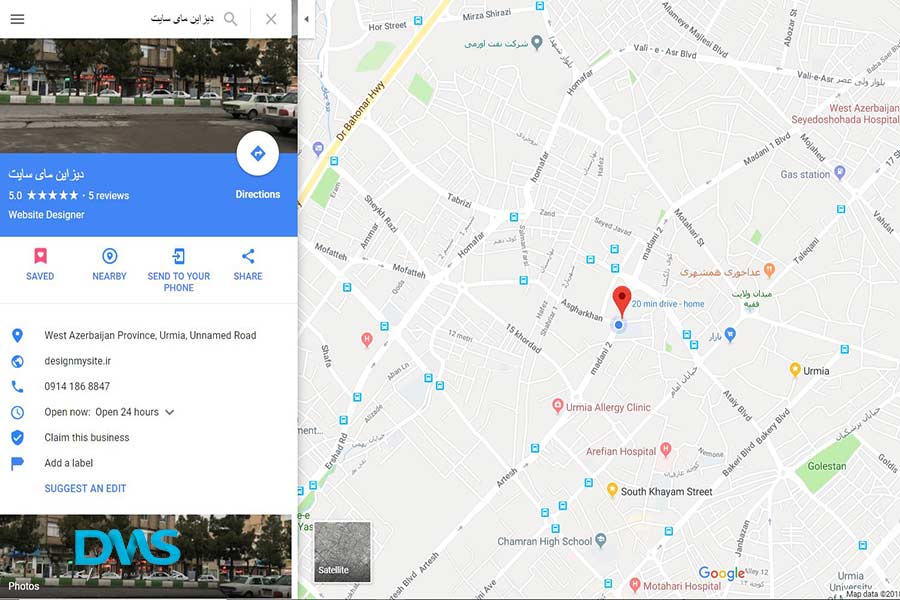Open the Photos thumbnail with DMS logo

[x=146, y=556]
